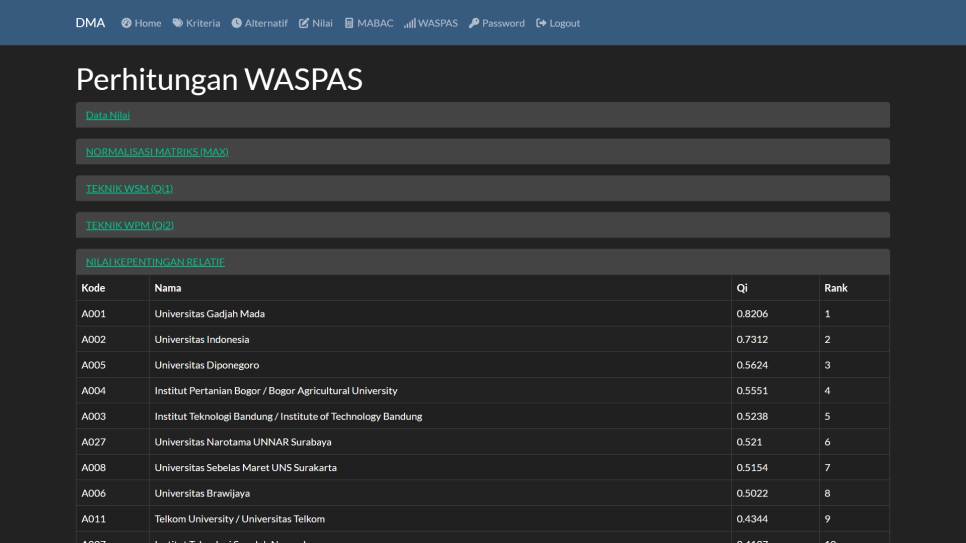Click Qi value 0.5551
The height and width of the screenshot is (543, 966).
click(752, 391)
